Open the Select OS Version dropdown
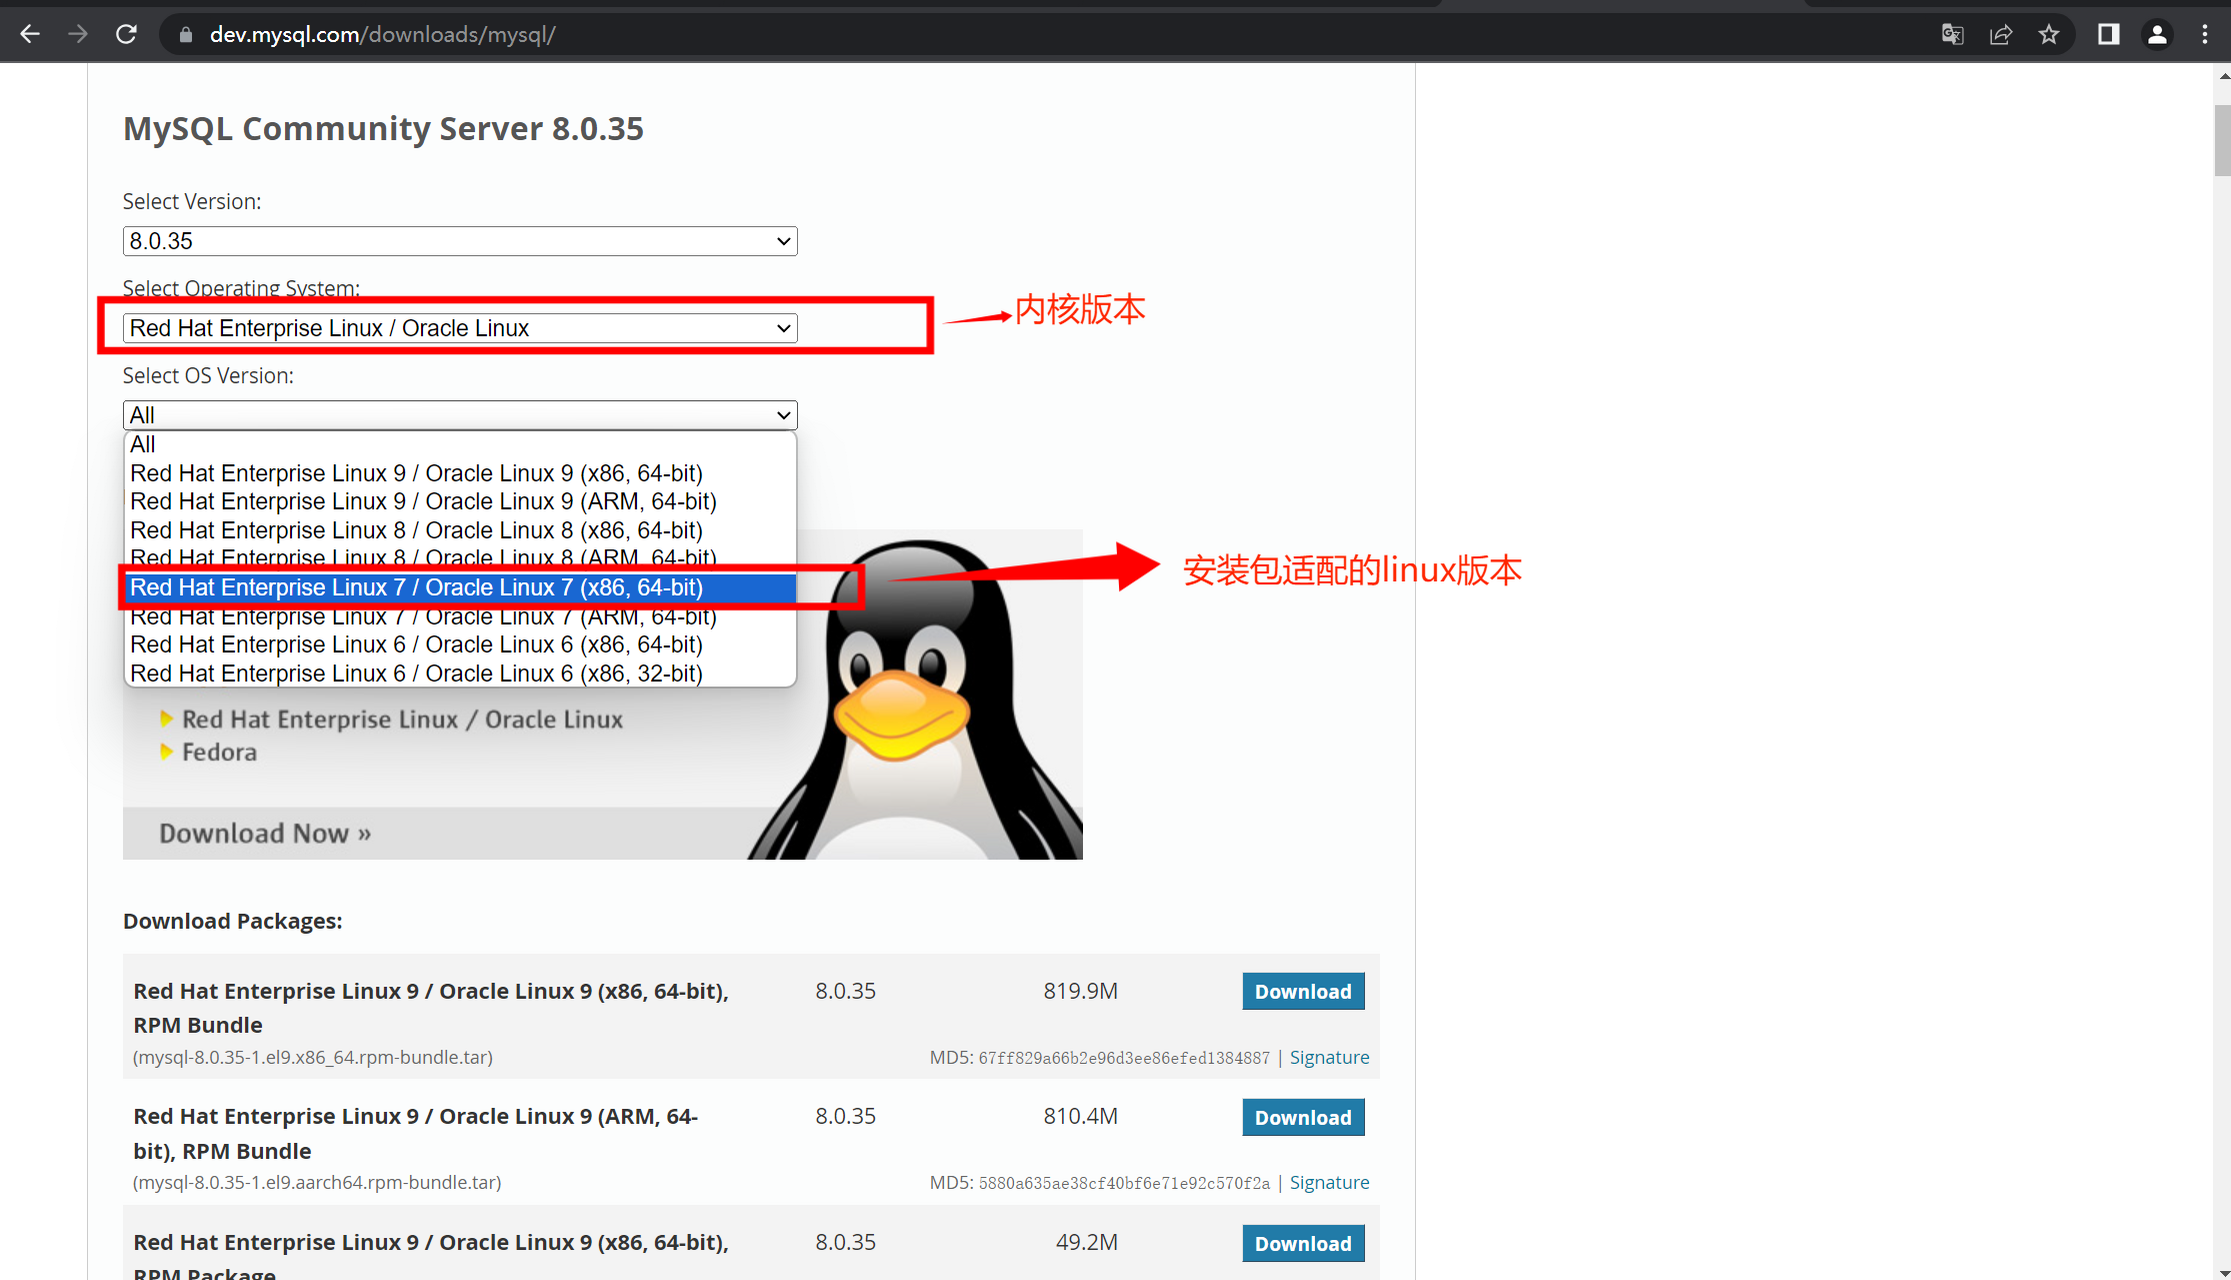This screenshot has width=2231, height=1280. pyautogui.click(x=459, y=414)
